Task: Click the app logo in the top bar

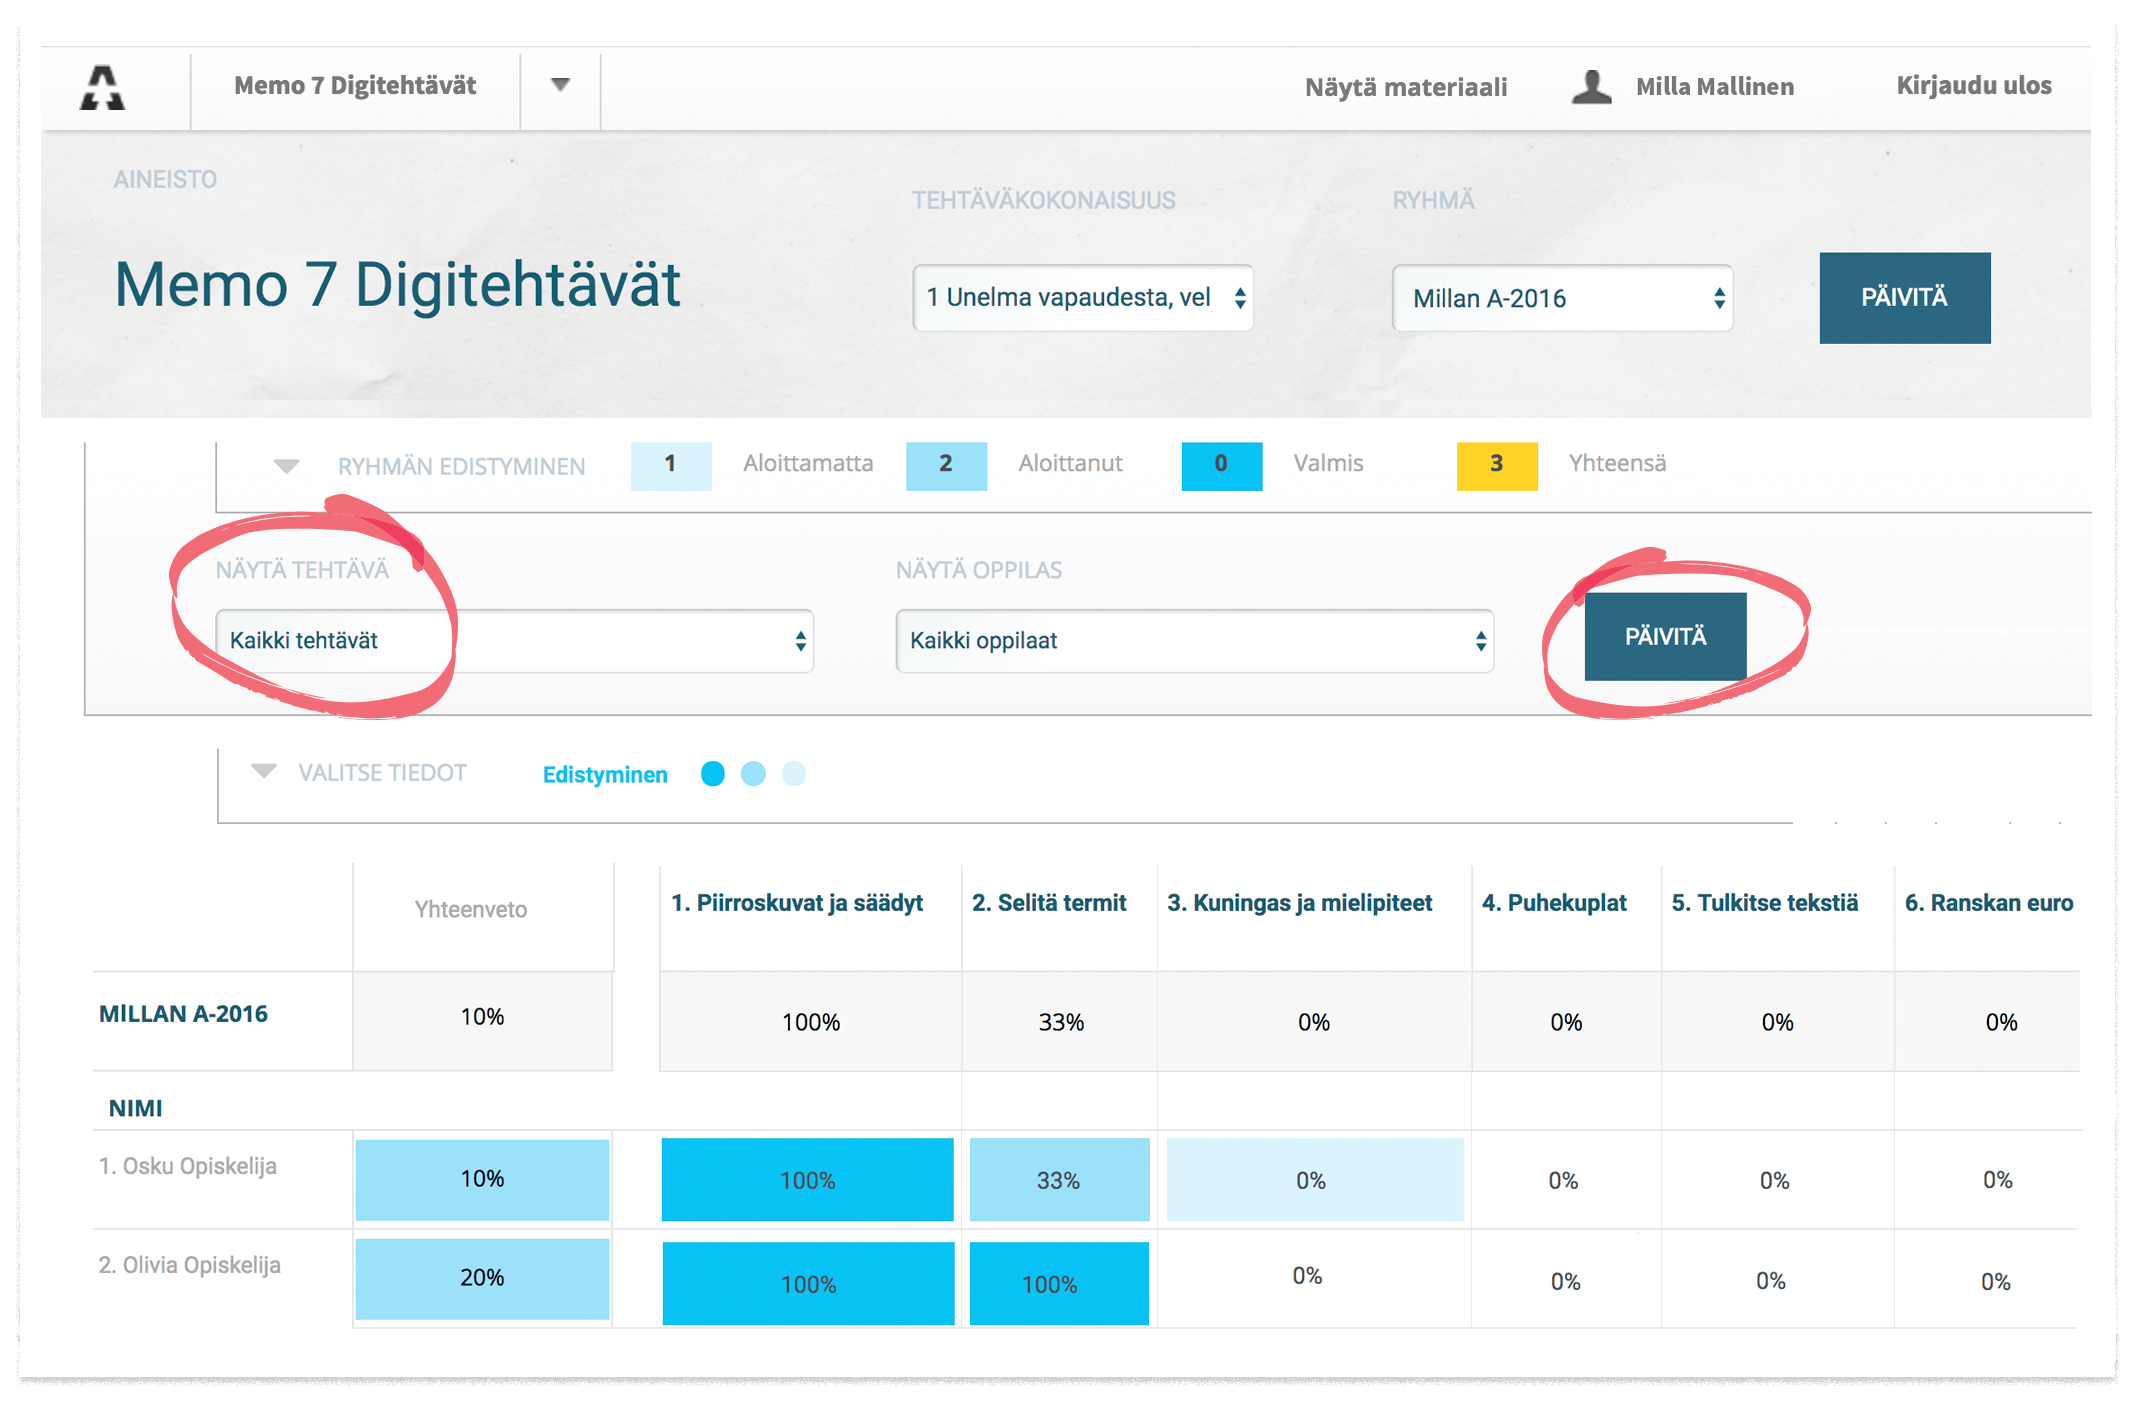Action: coord(102,88)
